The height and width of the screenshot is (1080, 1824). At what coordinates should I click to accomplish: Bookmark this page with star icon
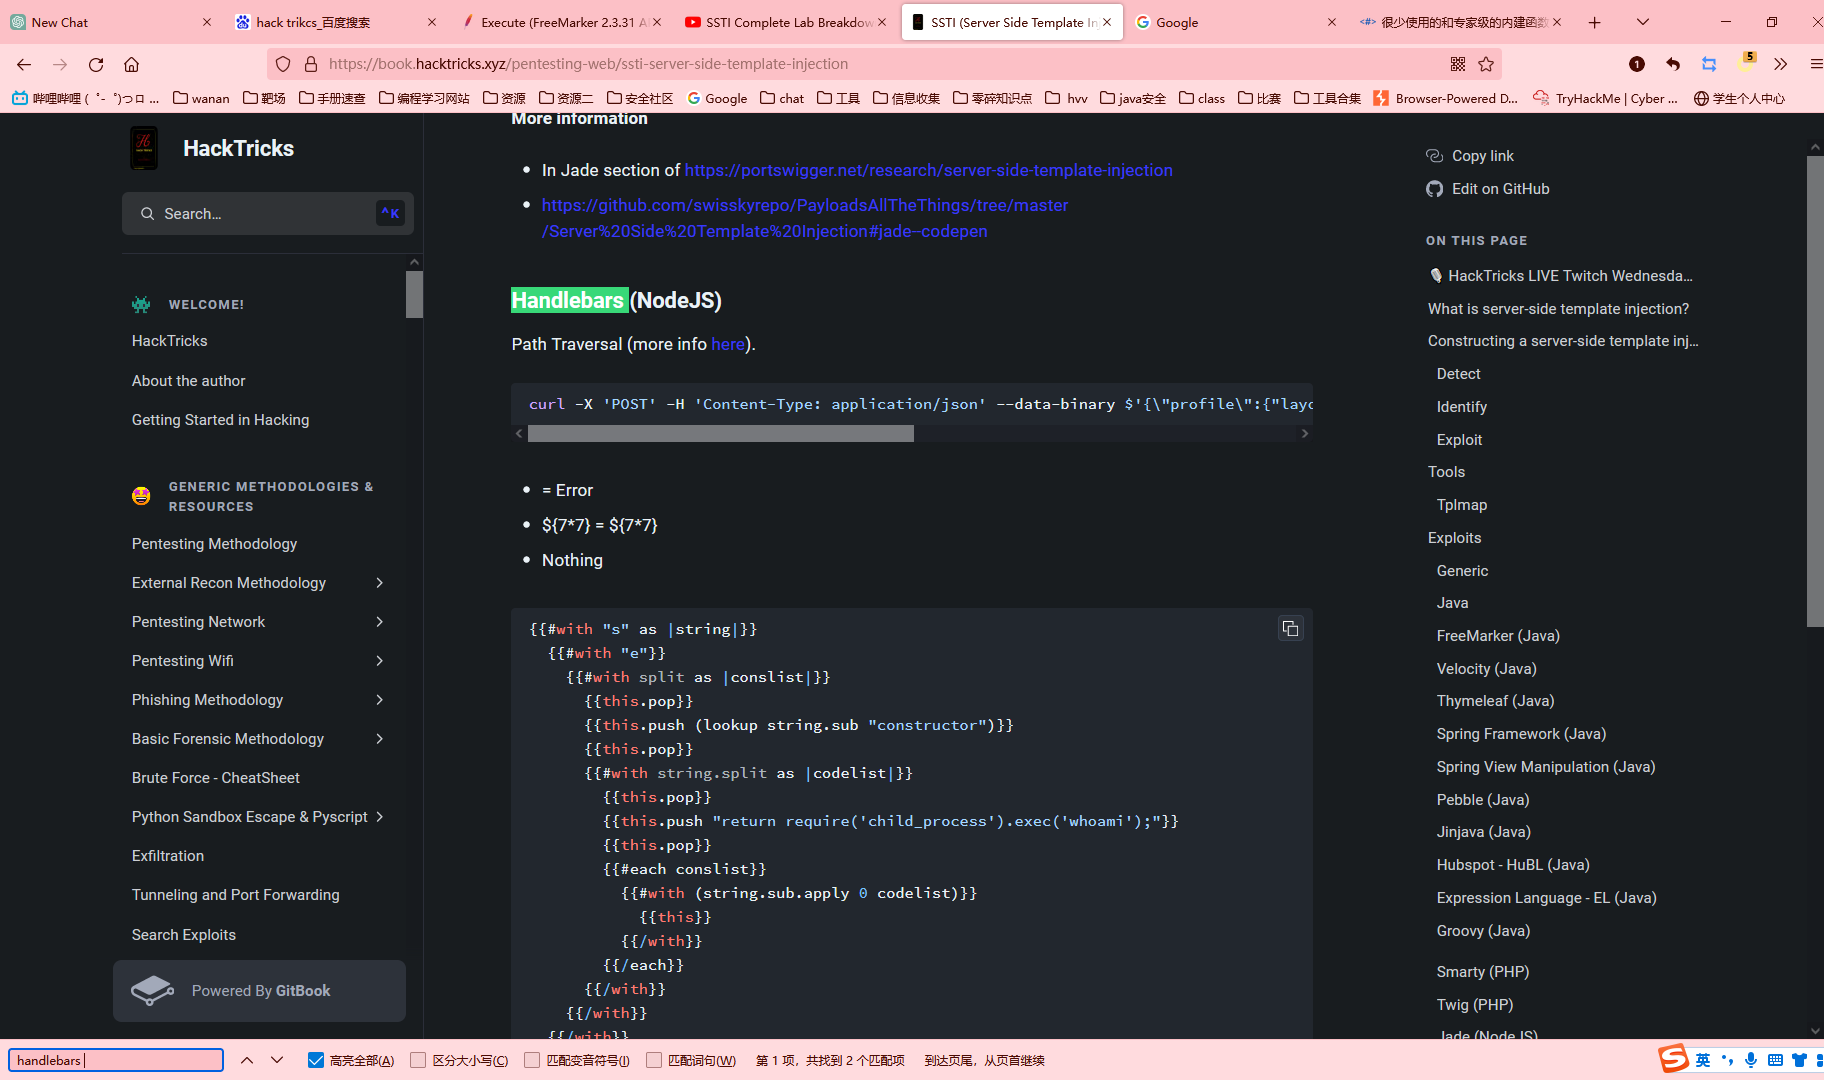tap(1486, 64)
